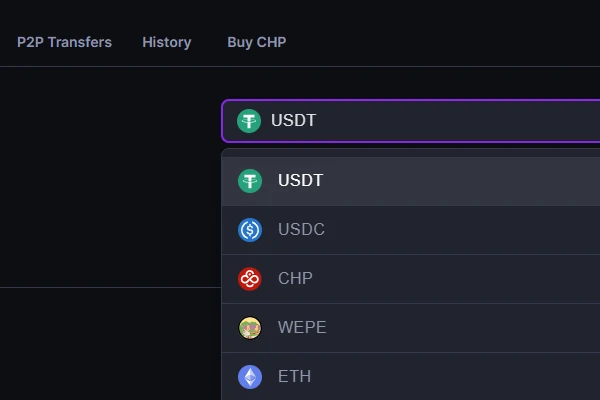Screen dimensions: 600x400
Task: Click the "USDT" text inside the selector box
Action: [293, 121]
